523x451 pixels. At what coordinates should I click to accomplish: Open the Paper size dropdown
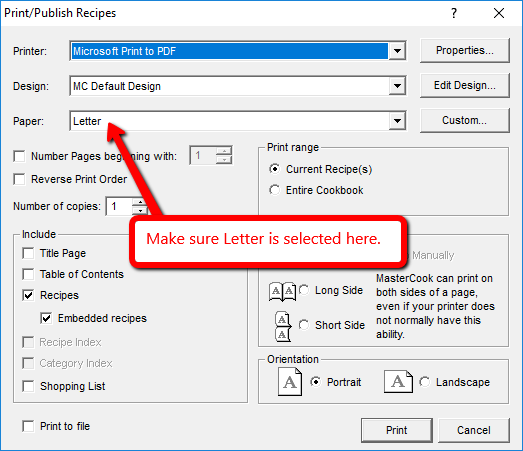[397, 121]
